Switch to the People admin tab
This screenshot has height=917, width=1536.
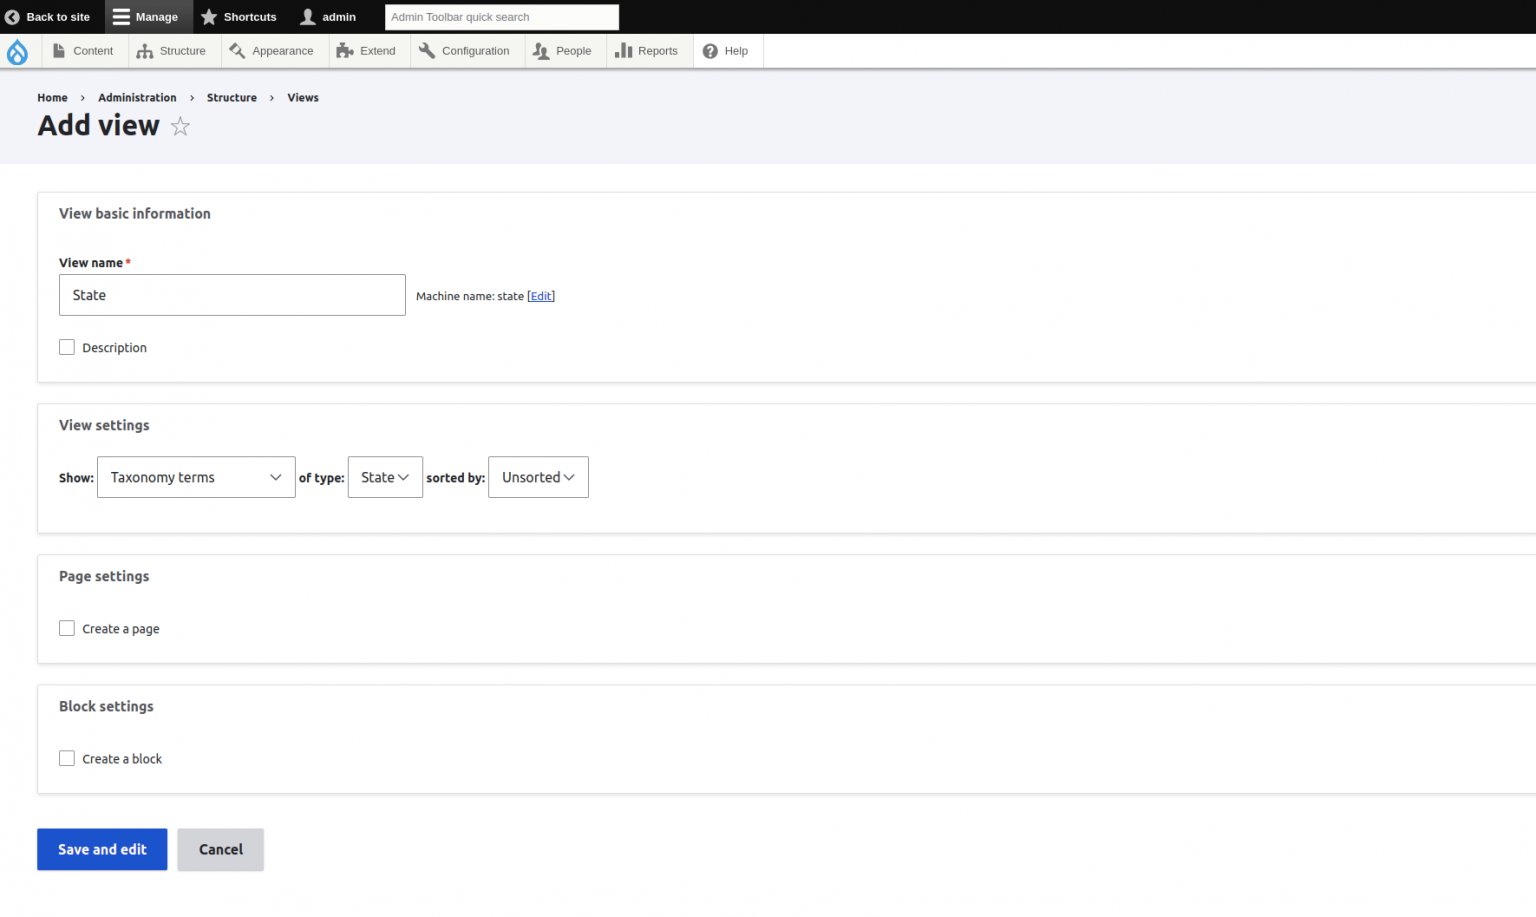click(x=565, y=50)
